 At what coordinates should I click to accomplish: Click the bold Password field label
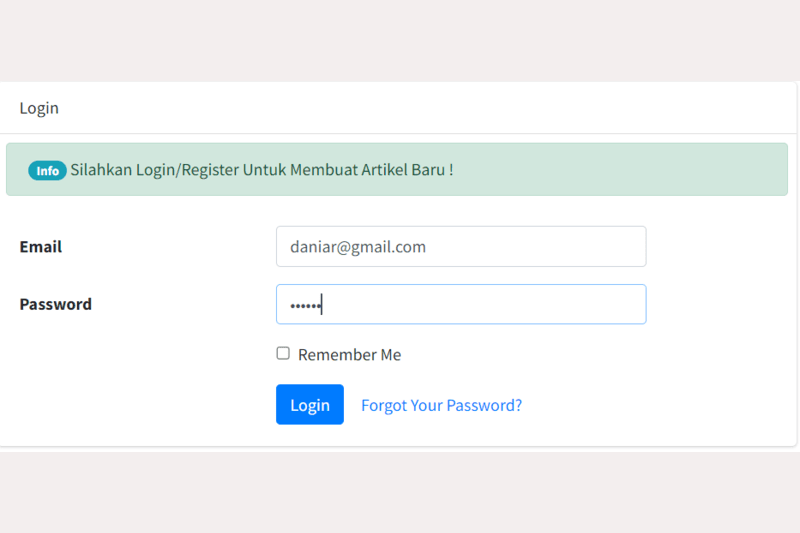point(56,304)
